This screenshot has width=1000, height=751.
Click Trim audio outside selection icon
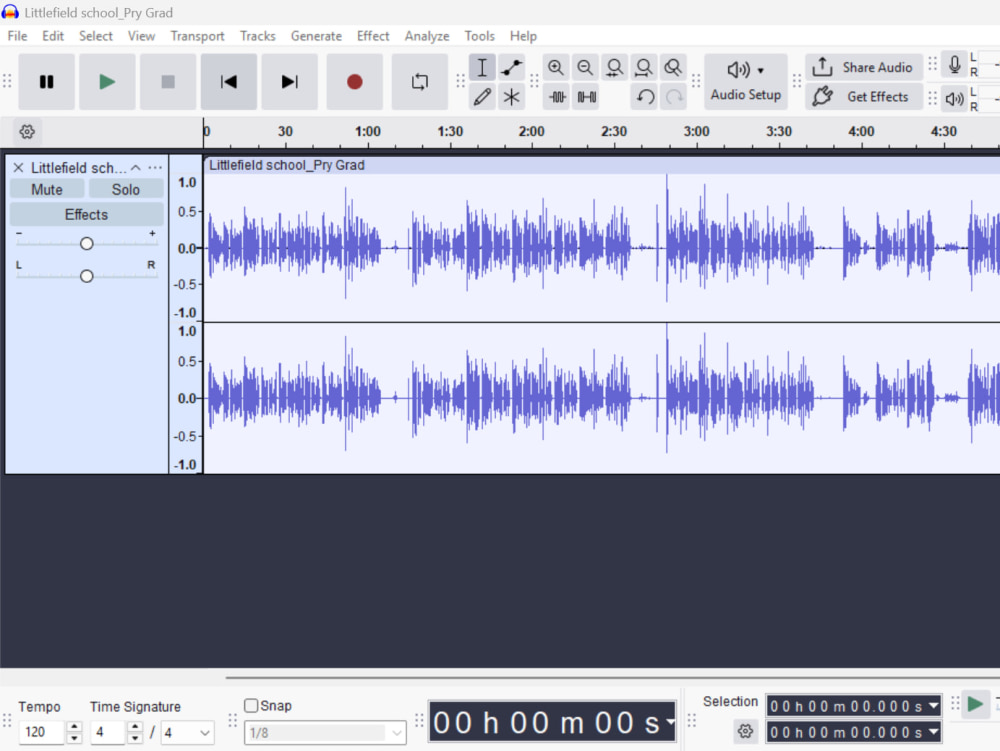click(557, 97)
